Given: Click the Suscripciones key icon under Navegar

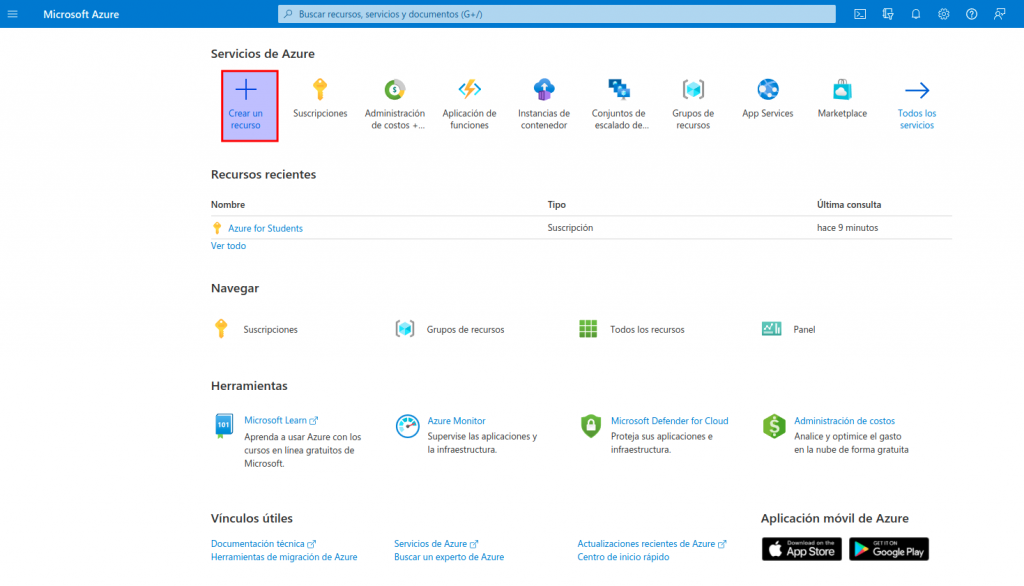Looking at the screenshot, I should tap(221, 329).
